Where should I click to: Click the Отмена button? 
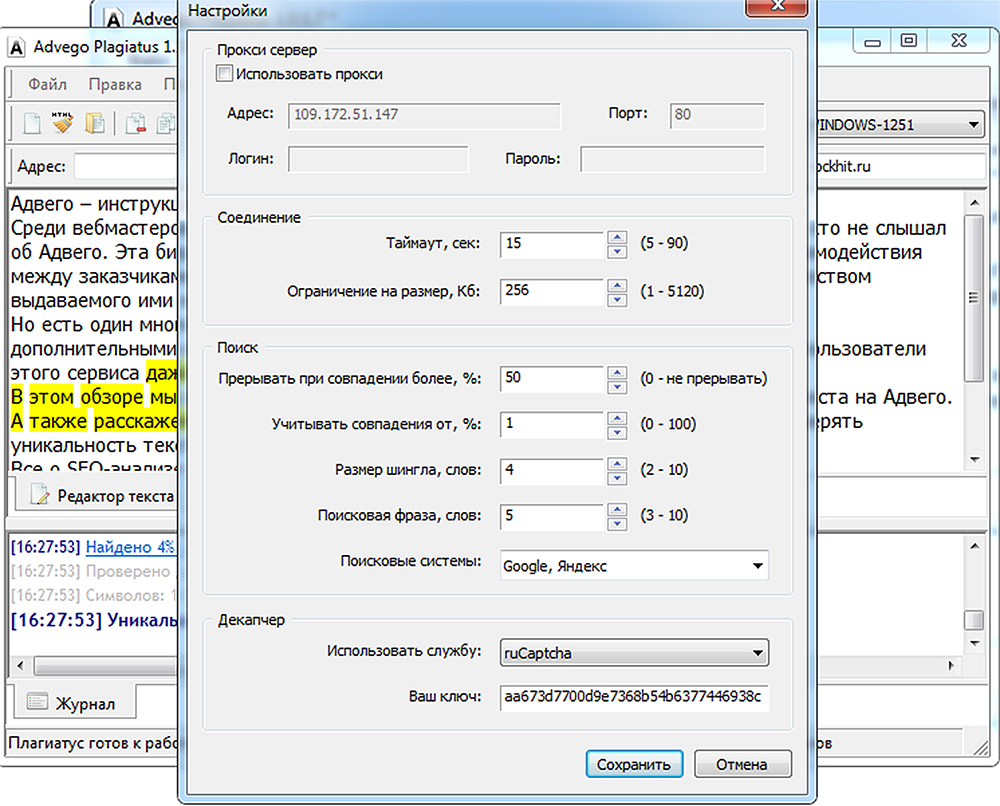click(742, 764)
